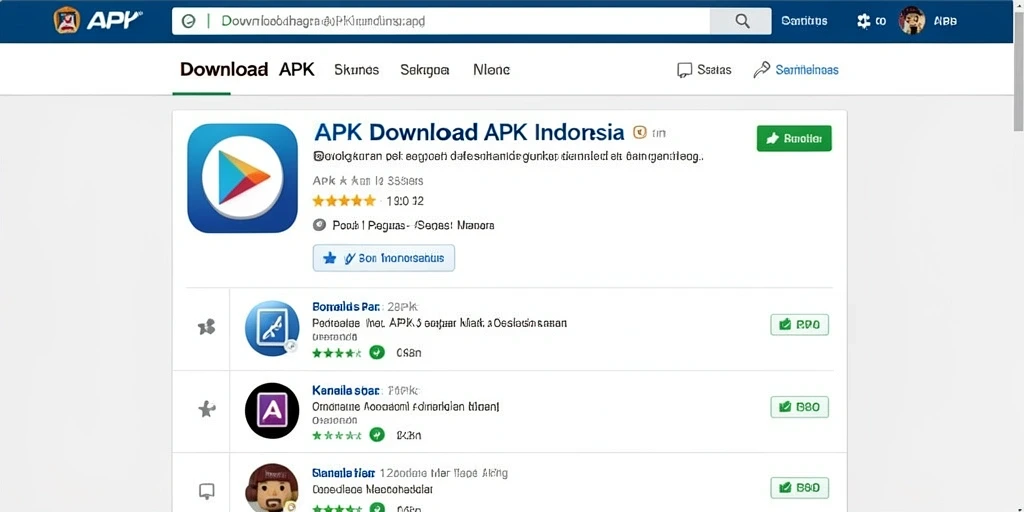1024x512 pixels.
Task: Click the Abb username in the header
Action: (x=945, y=21)
